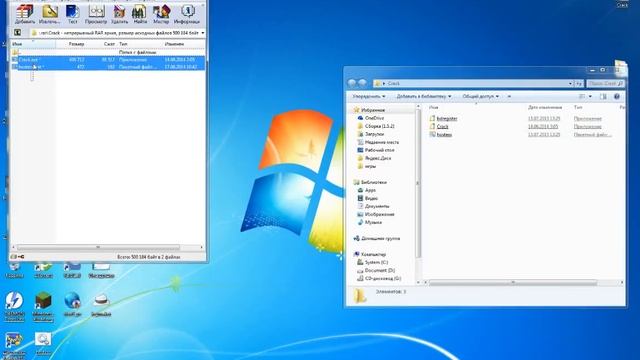Open the Изображения library
The width and height of the screenshot is (640, 360).
pyautogui.click(x=376, y=214)
